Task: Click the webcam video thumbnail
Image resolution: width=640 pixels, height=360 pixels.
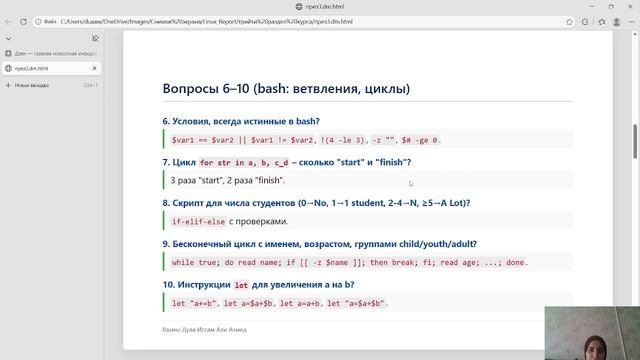Action: (592, 333)
